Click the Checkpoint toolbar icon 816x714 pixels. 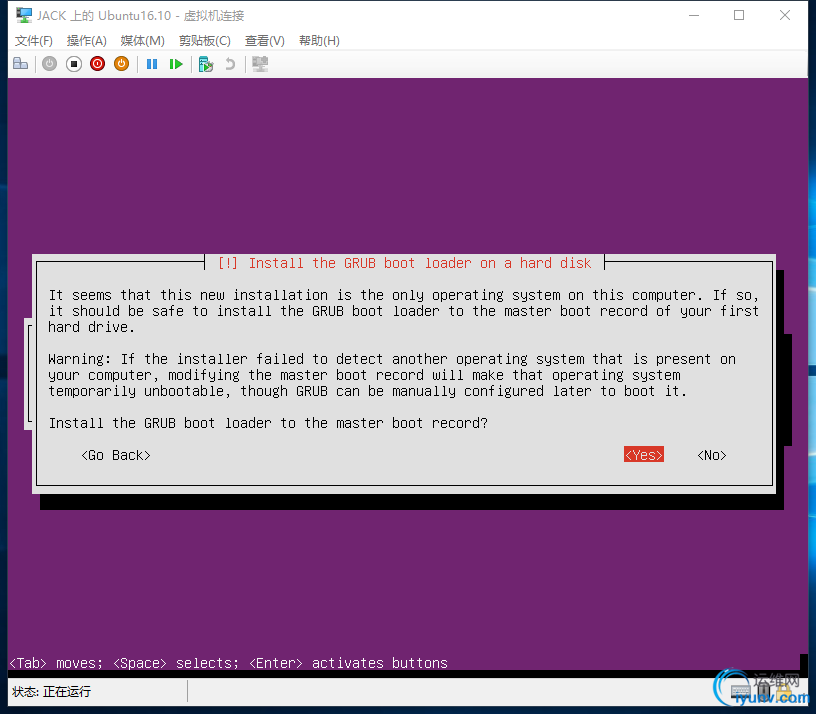(206, 64)
